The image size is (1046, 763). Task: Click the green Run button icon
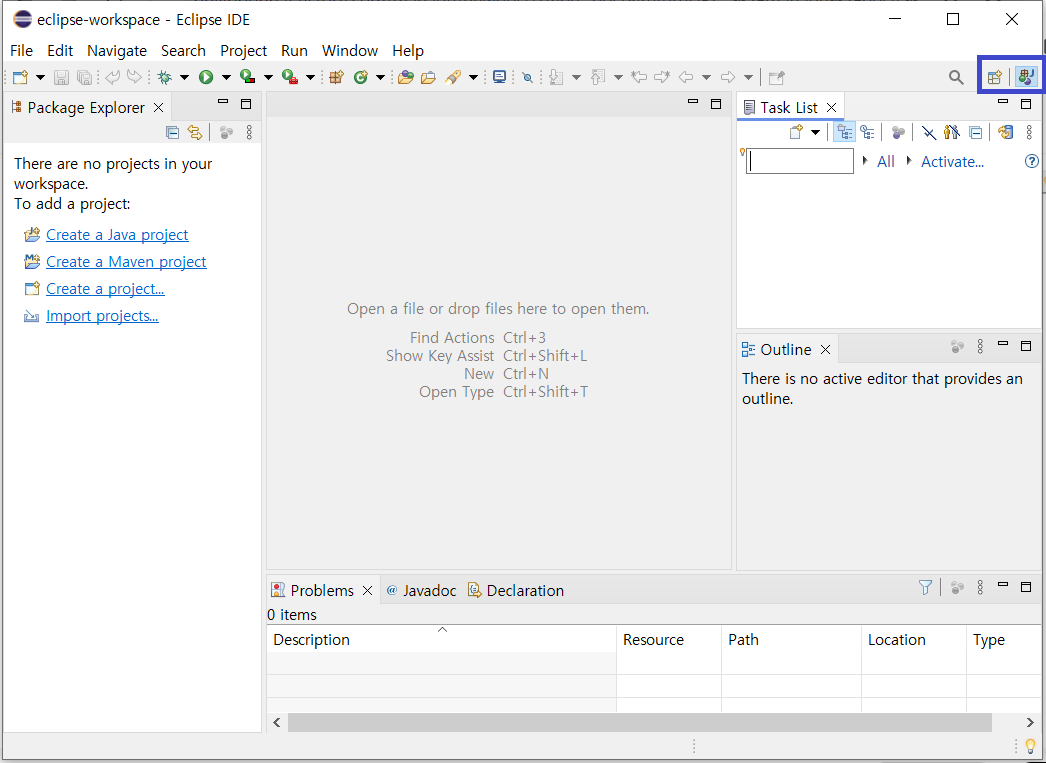[x=205, y=77]
